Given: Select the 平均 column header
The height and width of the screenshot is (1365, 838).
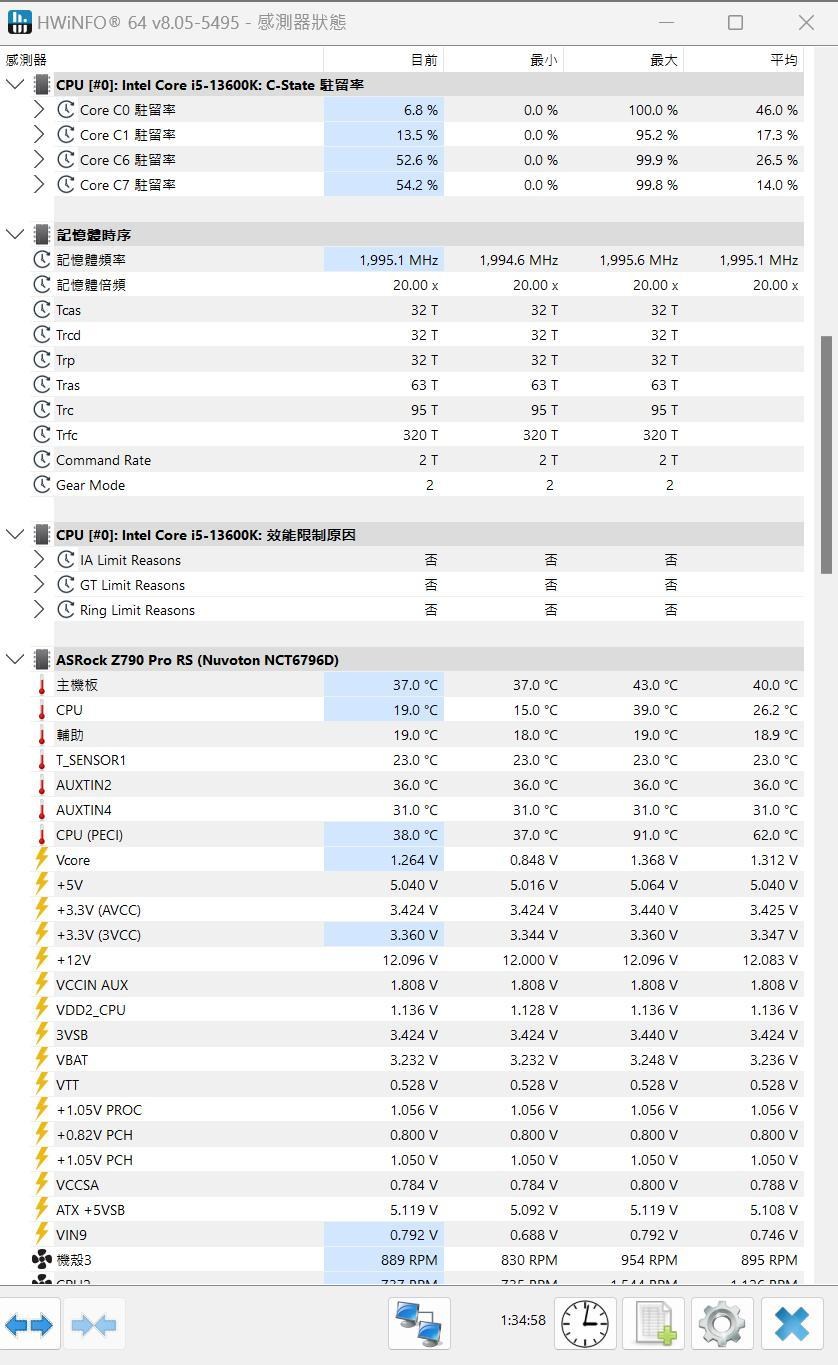Looking at the screenshot, I should point(782,59).
